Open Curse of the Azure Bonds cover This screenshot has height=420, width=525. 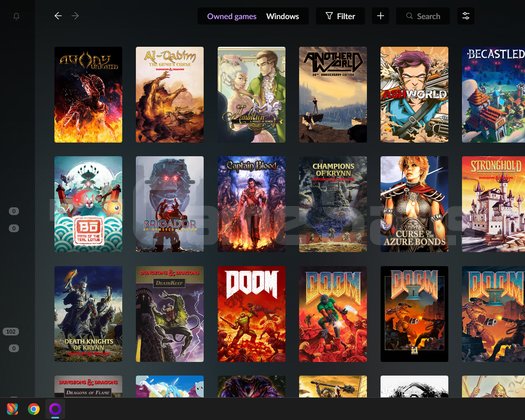414,204
